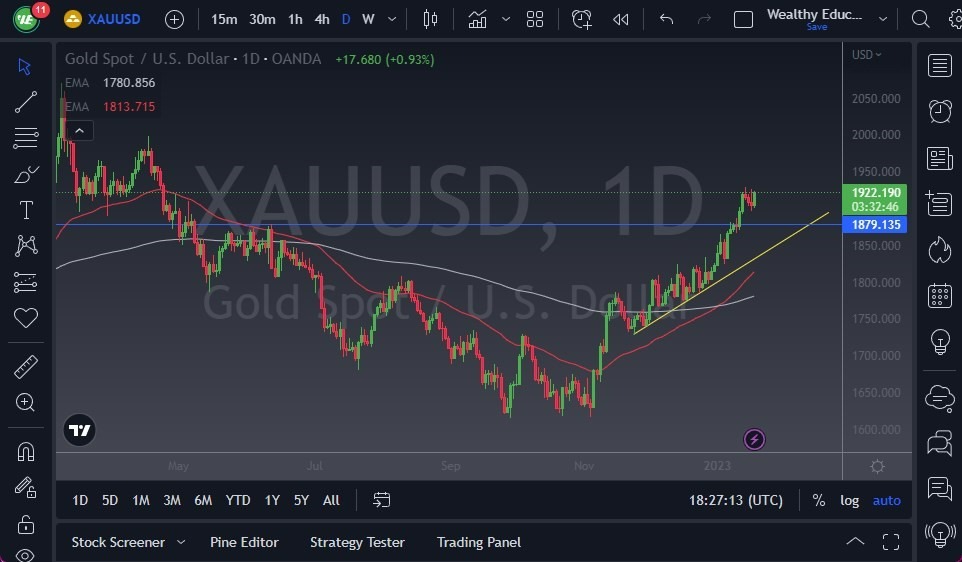Set date range to 3M
The height and width of the screenshot is (562, 962).
click(x=172, y=500)
